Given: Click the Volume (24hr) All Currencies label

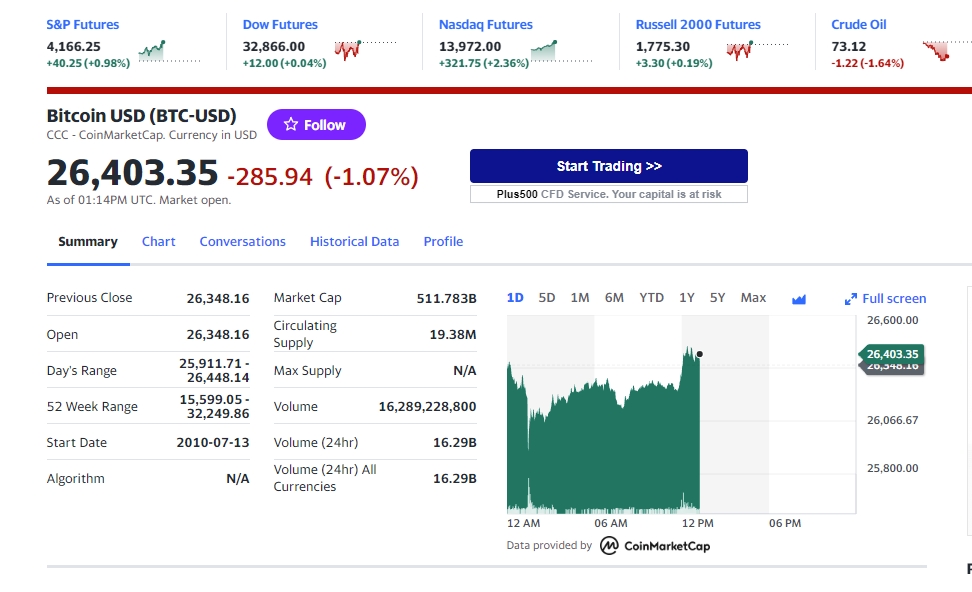Looking at the screenshot, I should click(325, 478).
